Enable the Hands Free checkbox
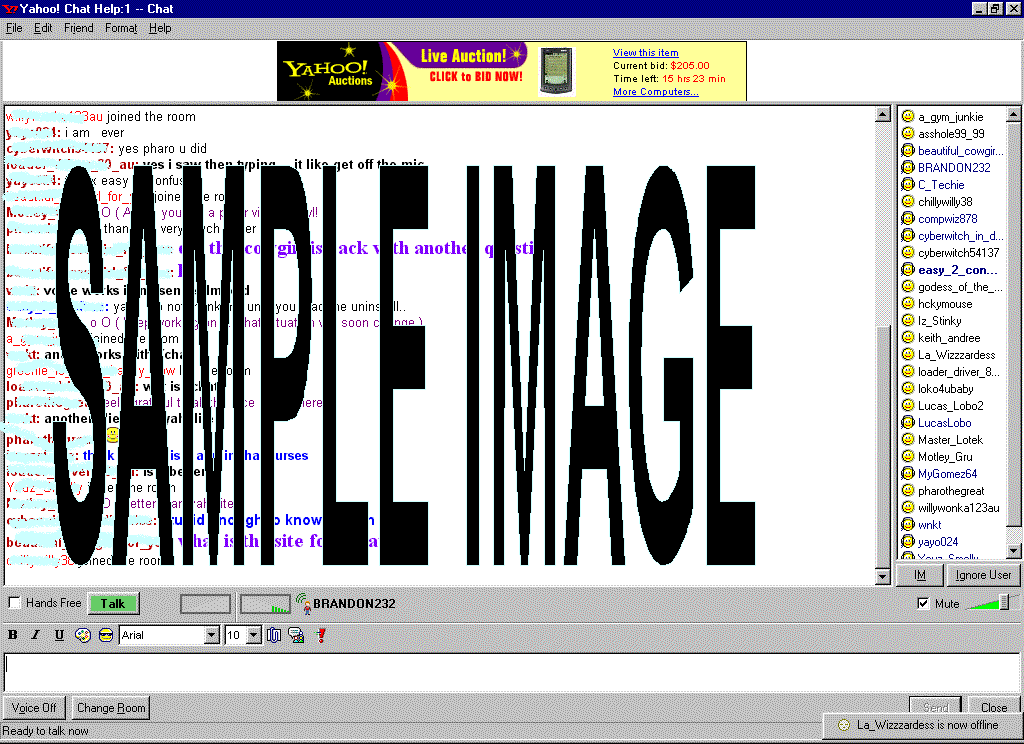Image resolution: width=1024 pixels, height=744 pixels. click(x=14, y=603)
